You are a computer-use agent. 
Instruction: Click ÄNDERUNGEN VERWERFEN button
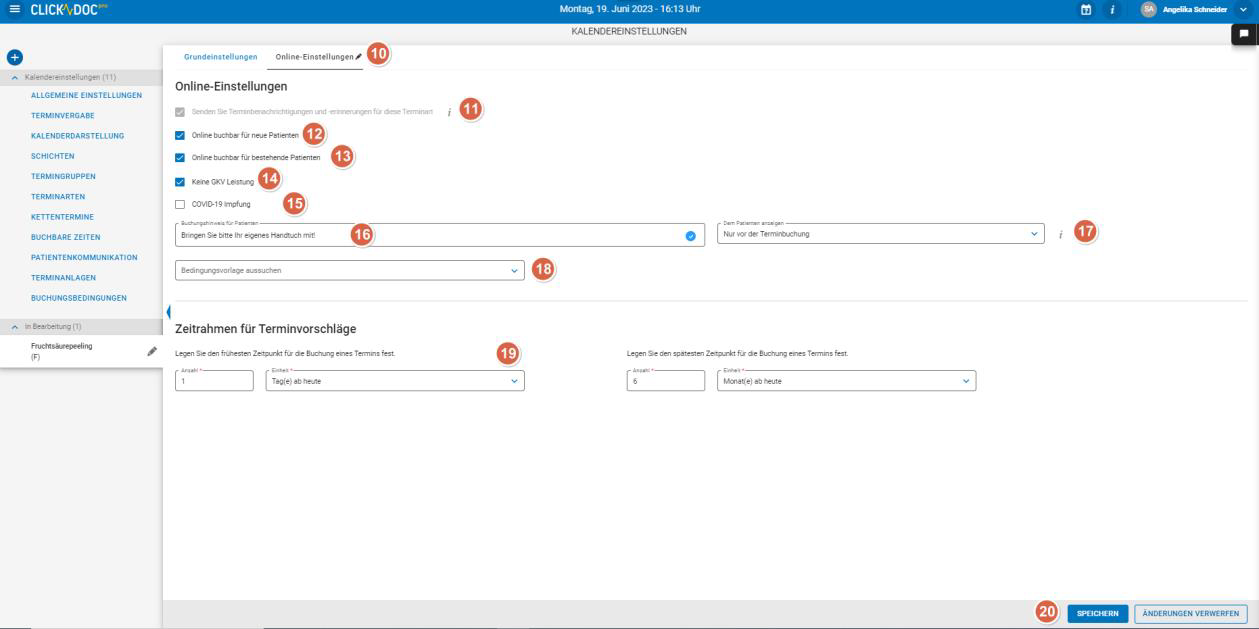click(1191, 614)
